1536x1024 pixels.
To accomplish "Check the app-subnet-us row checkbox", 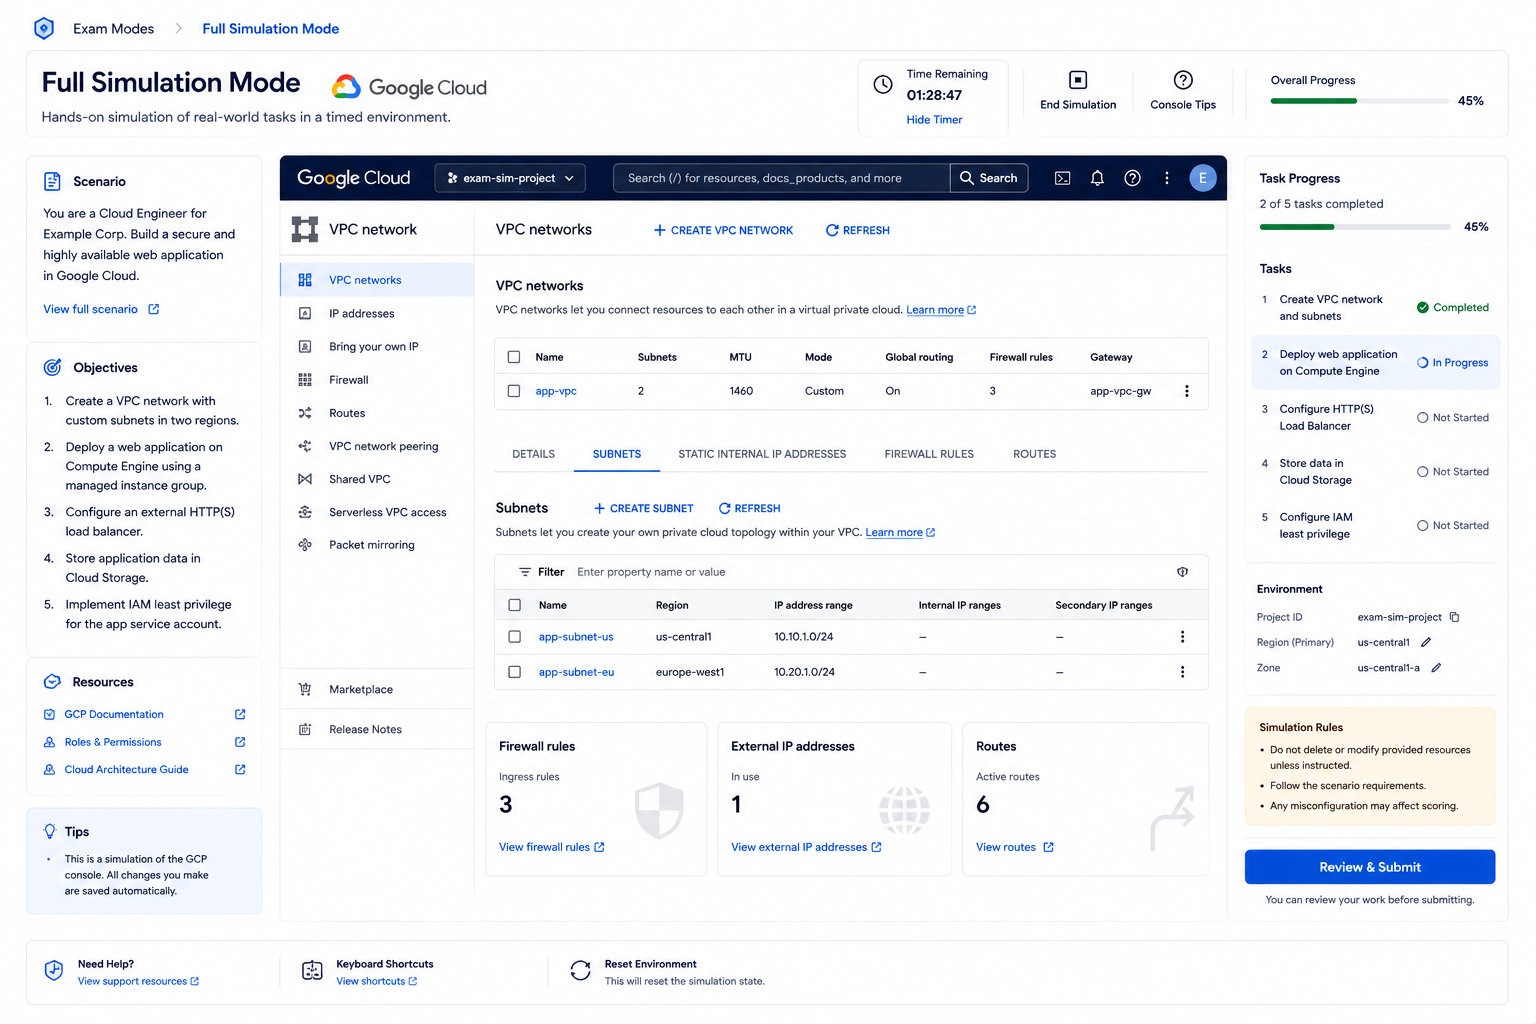I will pyautogui.click(x=515, y=637).
